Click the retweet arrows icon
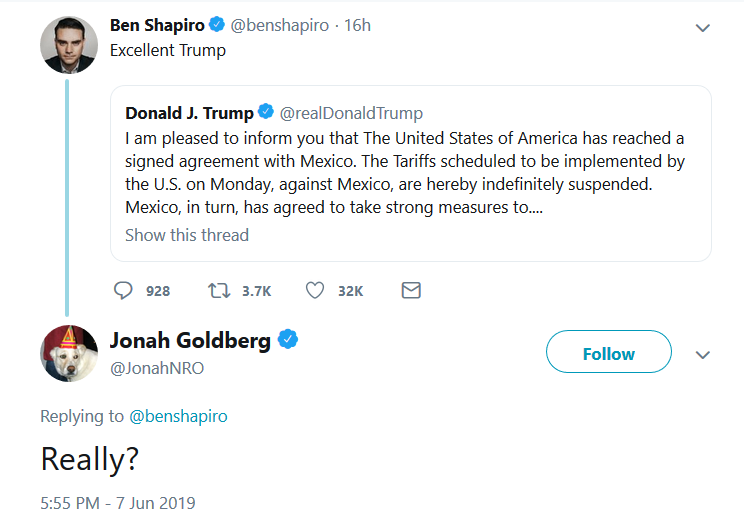Image resolution: width=744 pixels, height=517 pixels. [218, 290]
